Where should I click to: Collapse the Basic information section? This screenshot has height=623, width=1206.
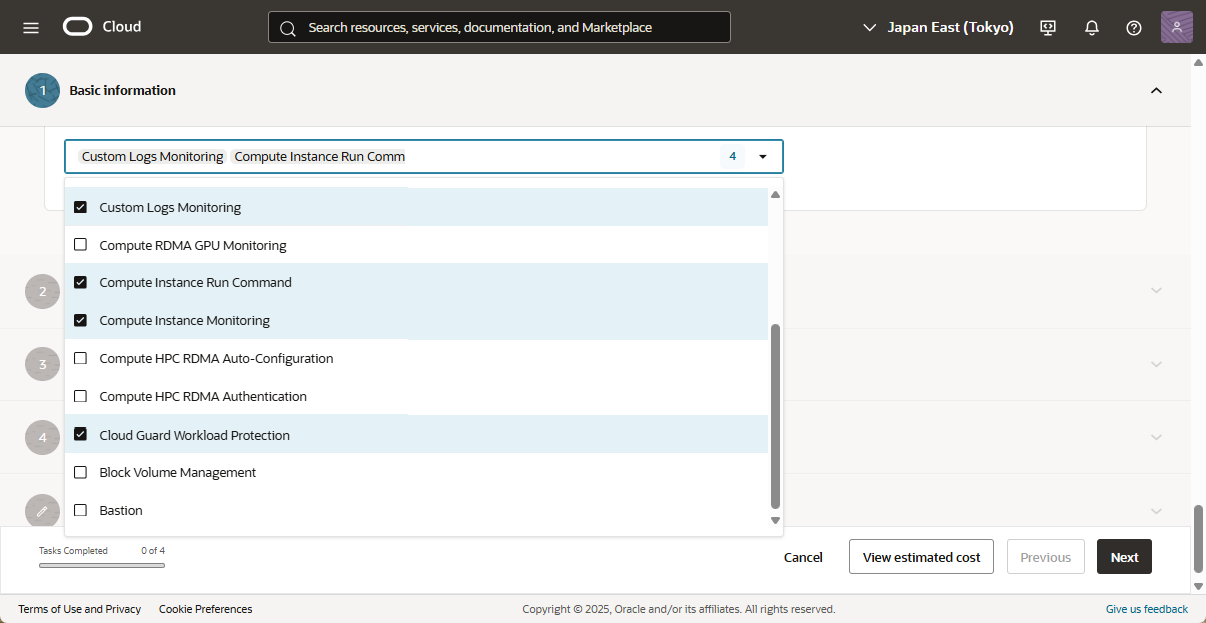click(x=1156, y=90)
